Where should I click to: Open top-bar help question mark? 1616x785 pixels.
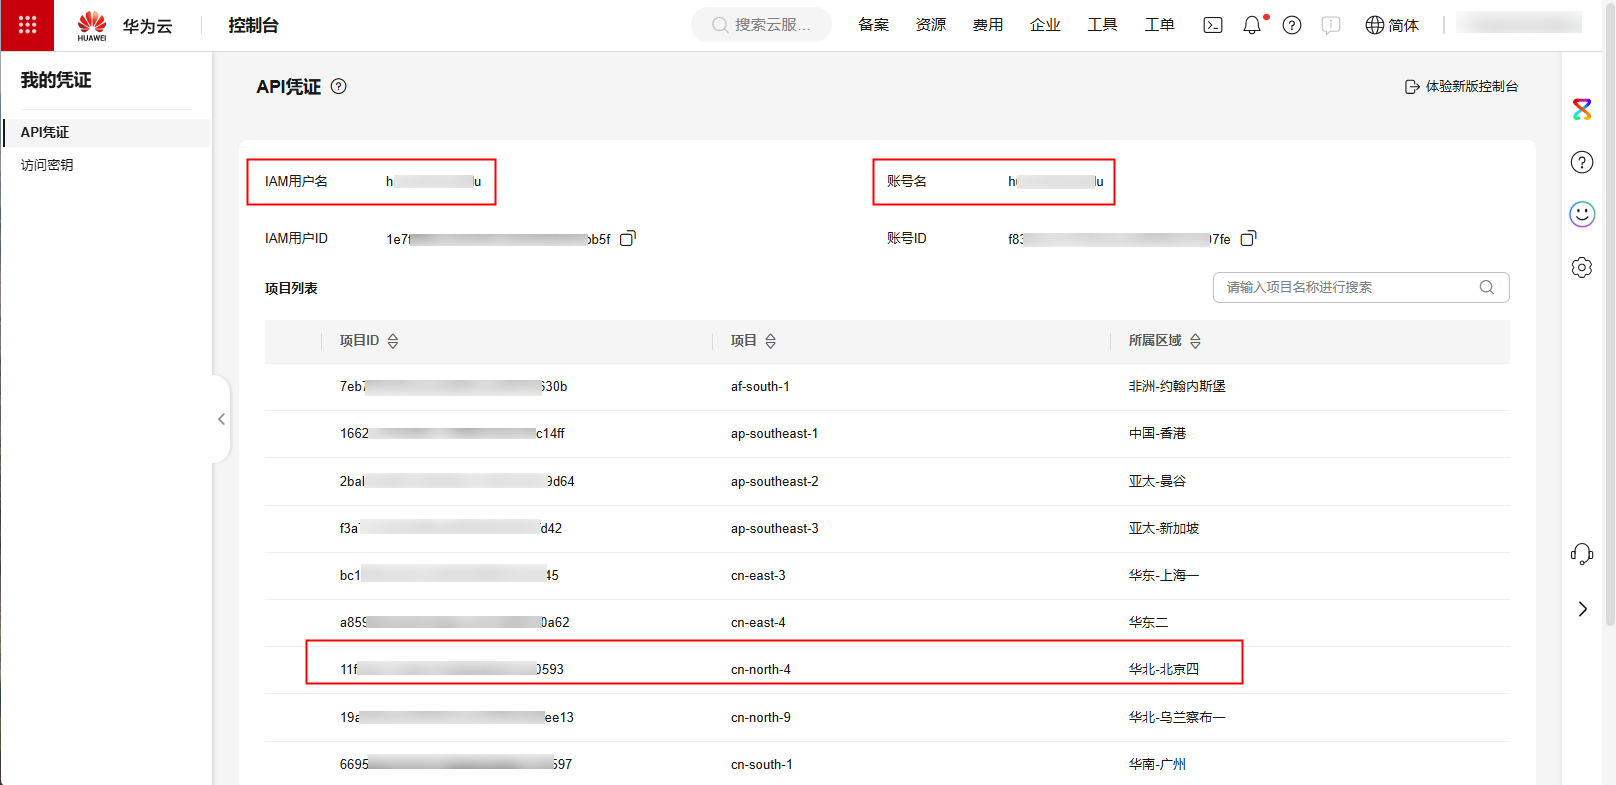click(x=1292, y=25)
